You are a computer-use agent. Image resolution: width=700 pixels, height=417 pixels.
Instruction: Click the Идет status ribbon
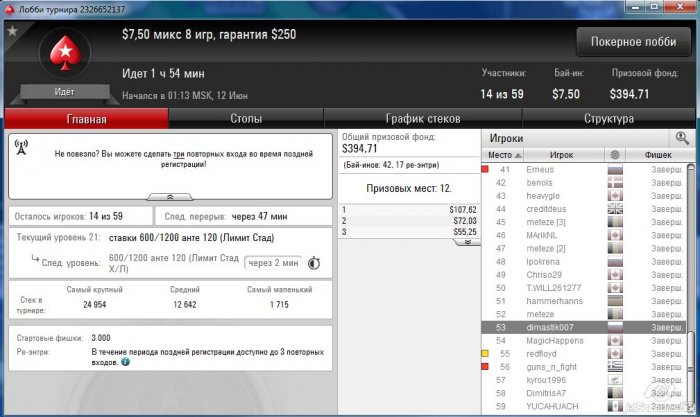pyautogui.click(x=64, y=92)
